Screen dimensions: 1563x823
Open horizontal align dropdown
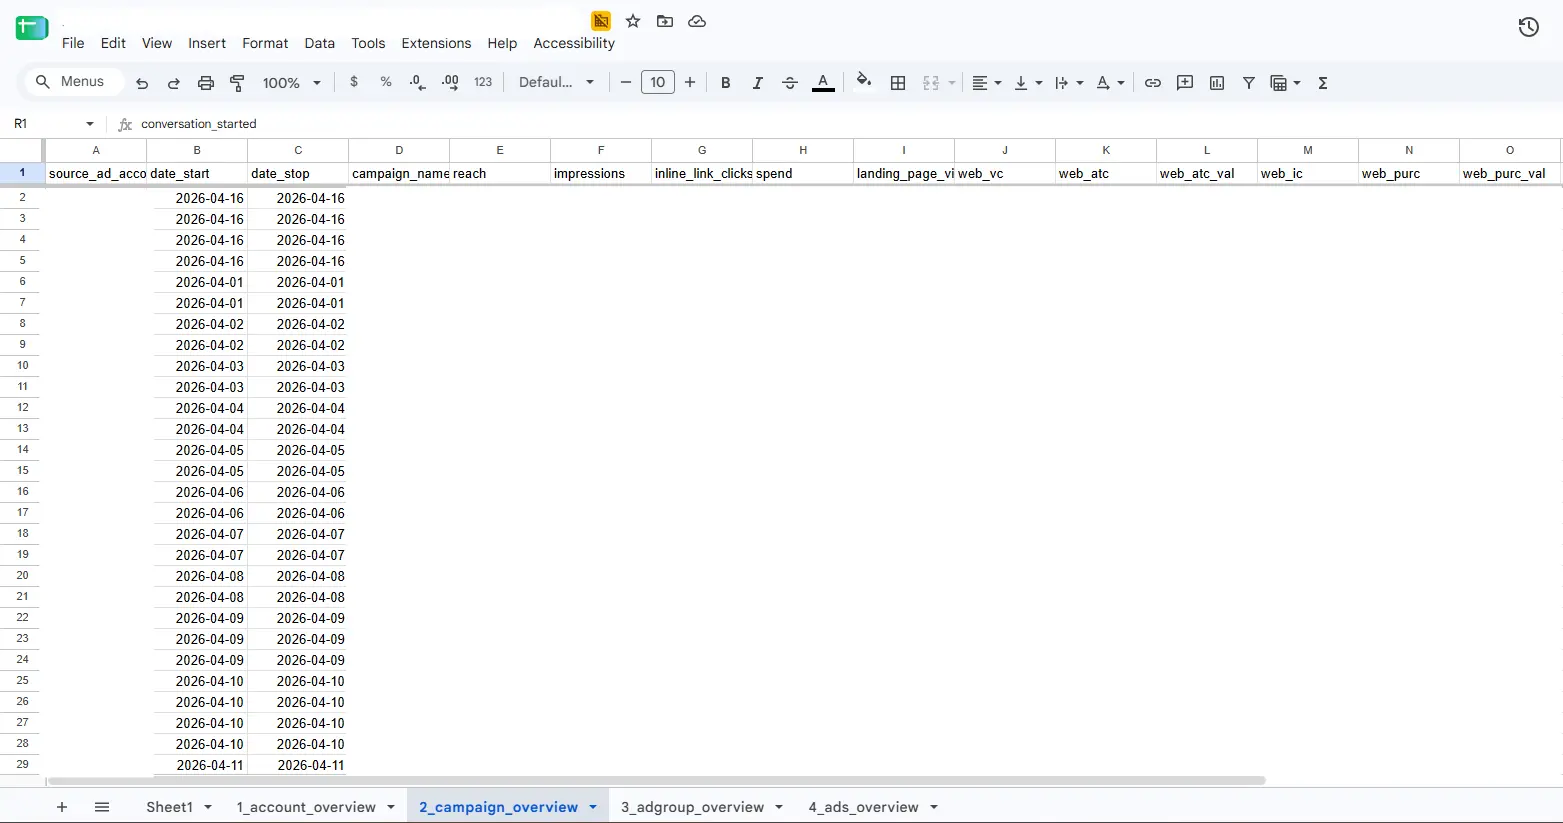point(986,83)
